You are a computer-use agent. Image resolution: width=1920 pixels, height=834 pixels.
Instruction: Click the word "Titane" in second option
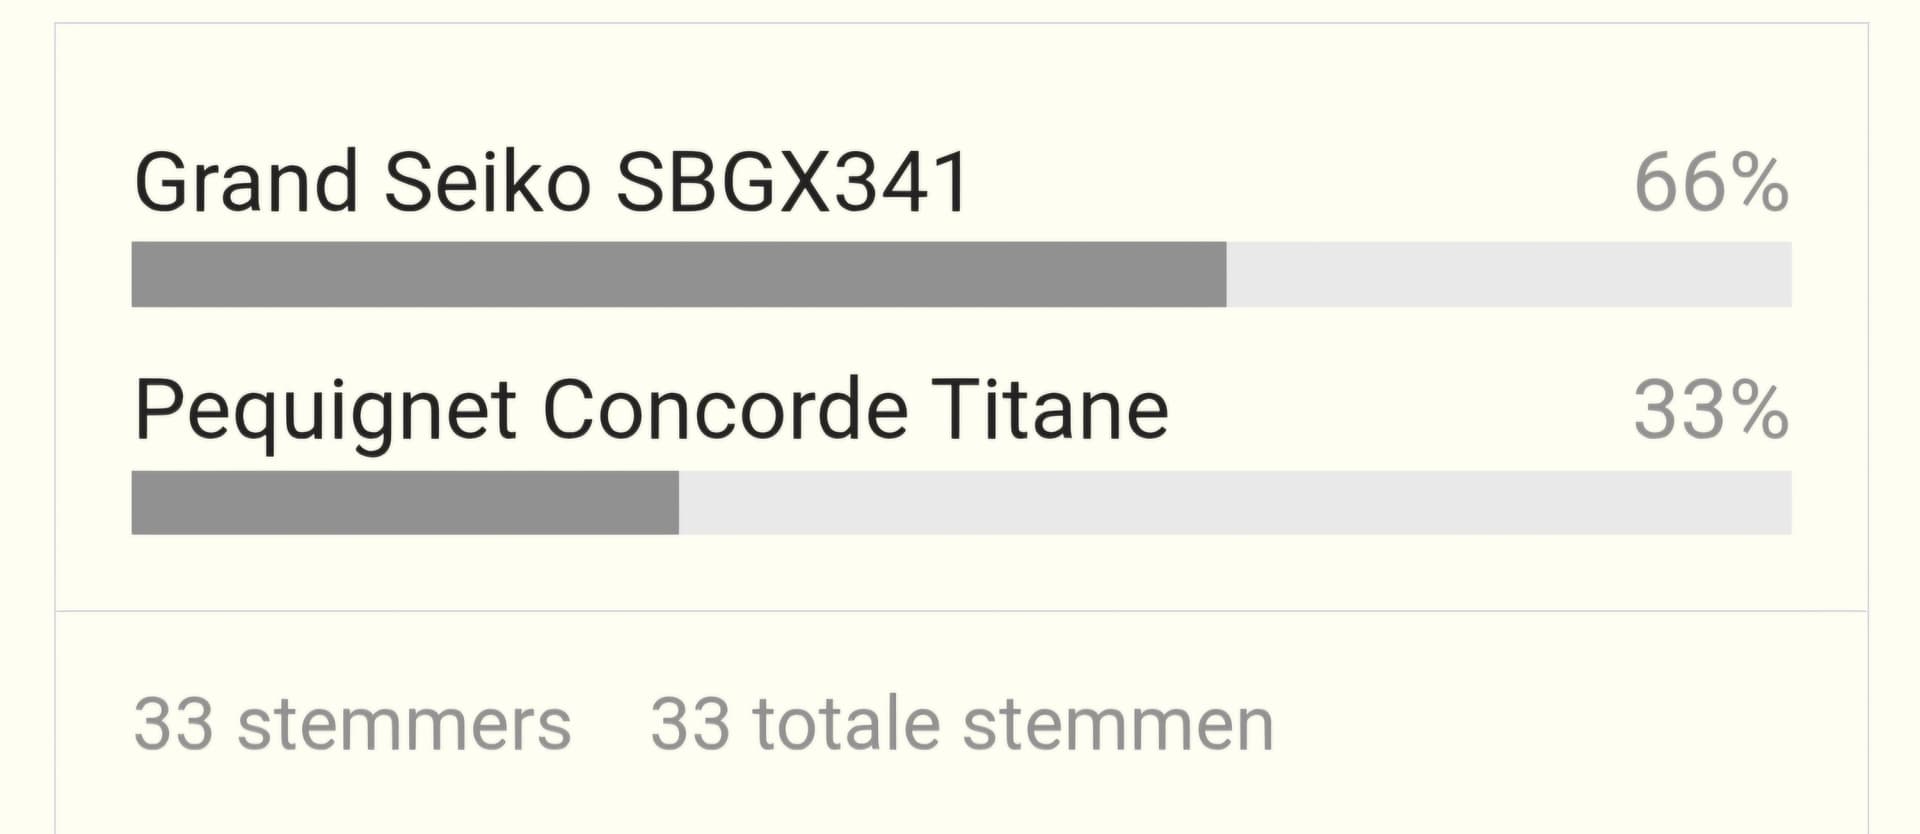[x=1050, y=410]
